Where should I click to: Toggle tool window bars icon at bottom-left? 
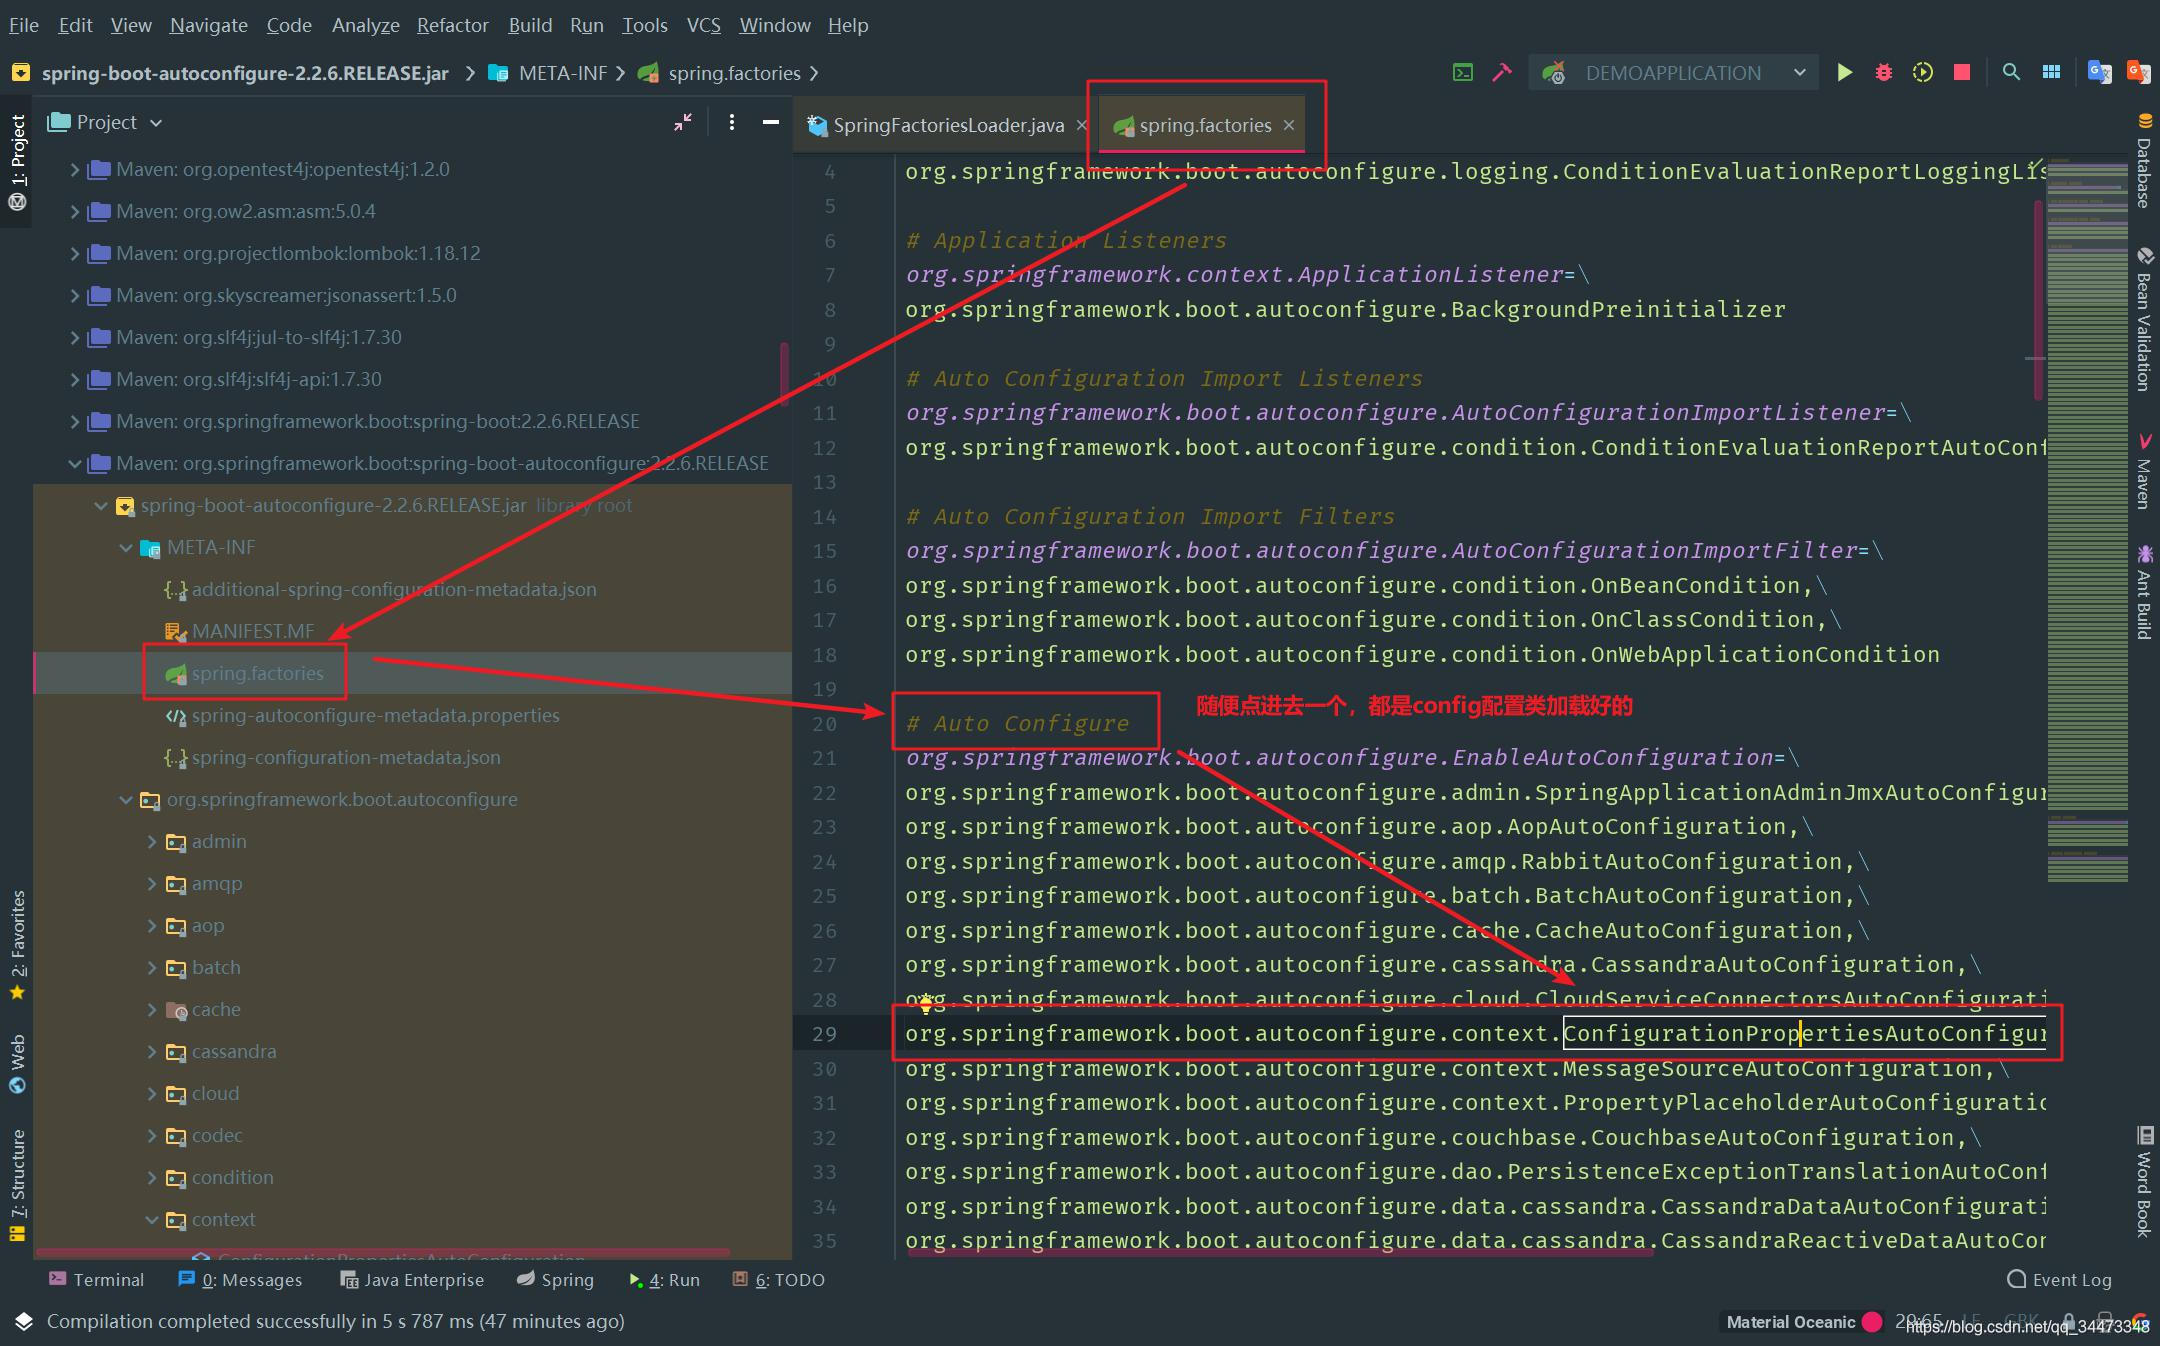[x=24, y=1321]
